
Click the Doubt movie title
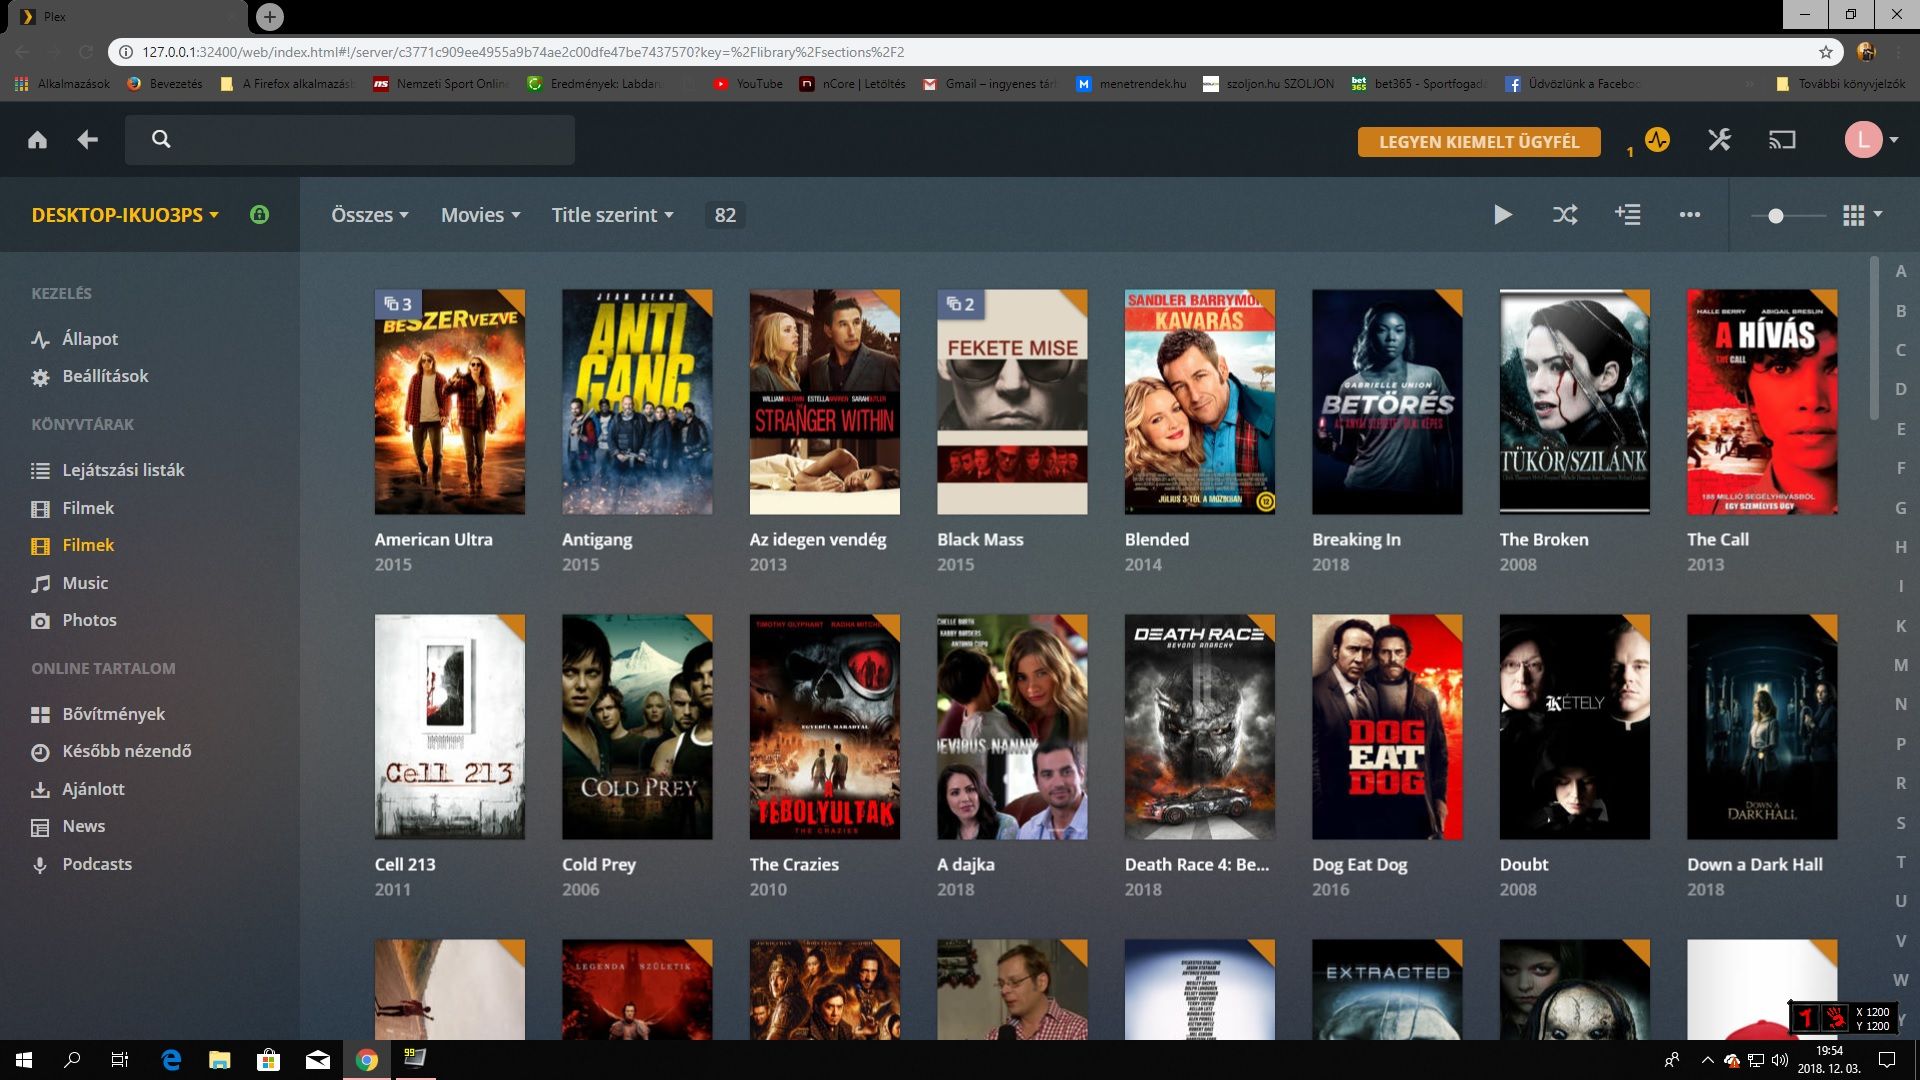1524,864
